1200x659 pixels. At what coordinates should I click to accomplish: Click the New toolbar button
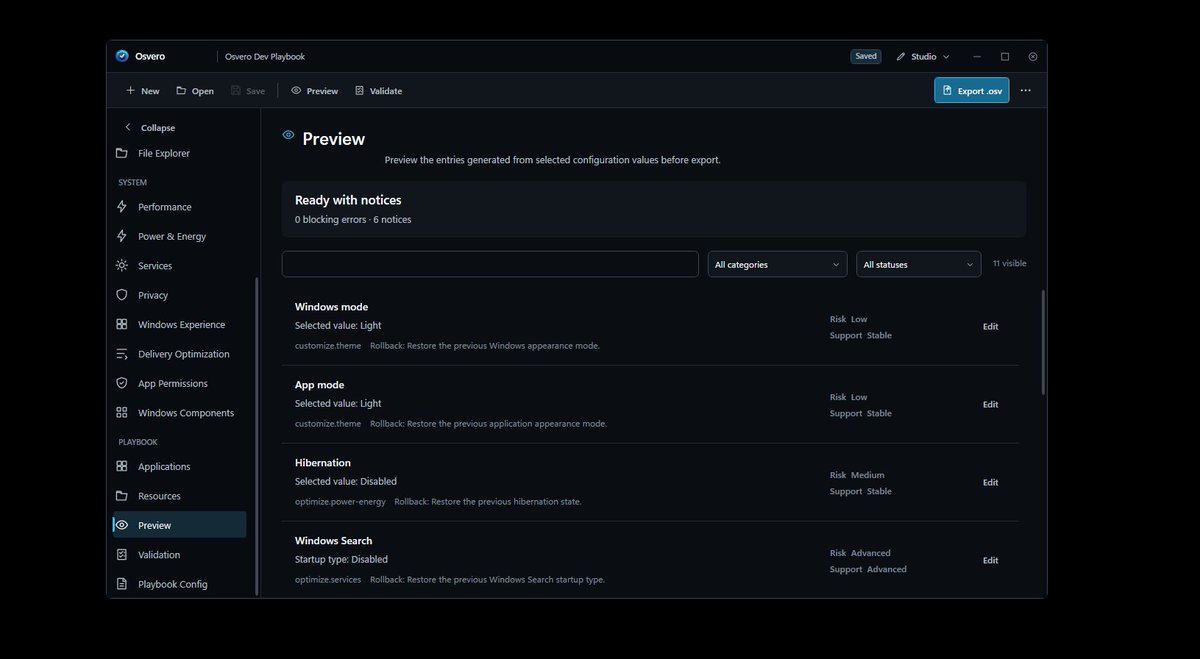tap(142, 91)
